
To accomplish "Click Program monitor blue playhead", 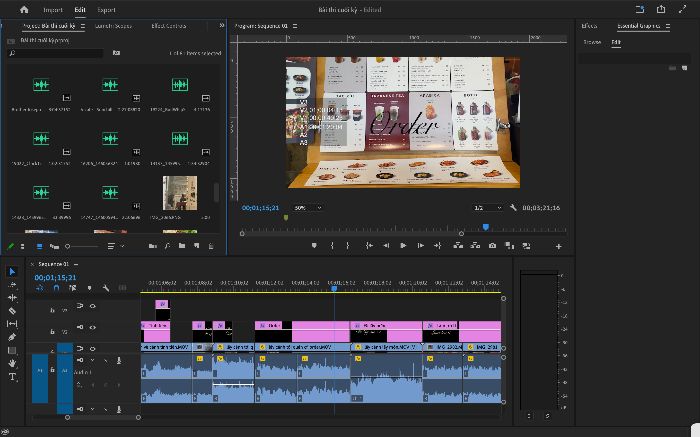I will (x=486, y=227).
